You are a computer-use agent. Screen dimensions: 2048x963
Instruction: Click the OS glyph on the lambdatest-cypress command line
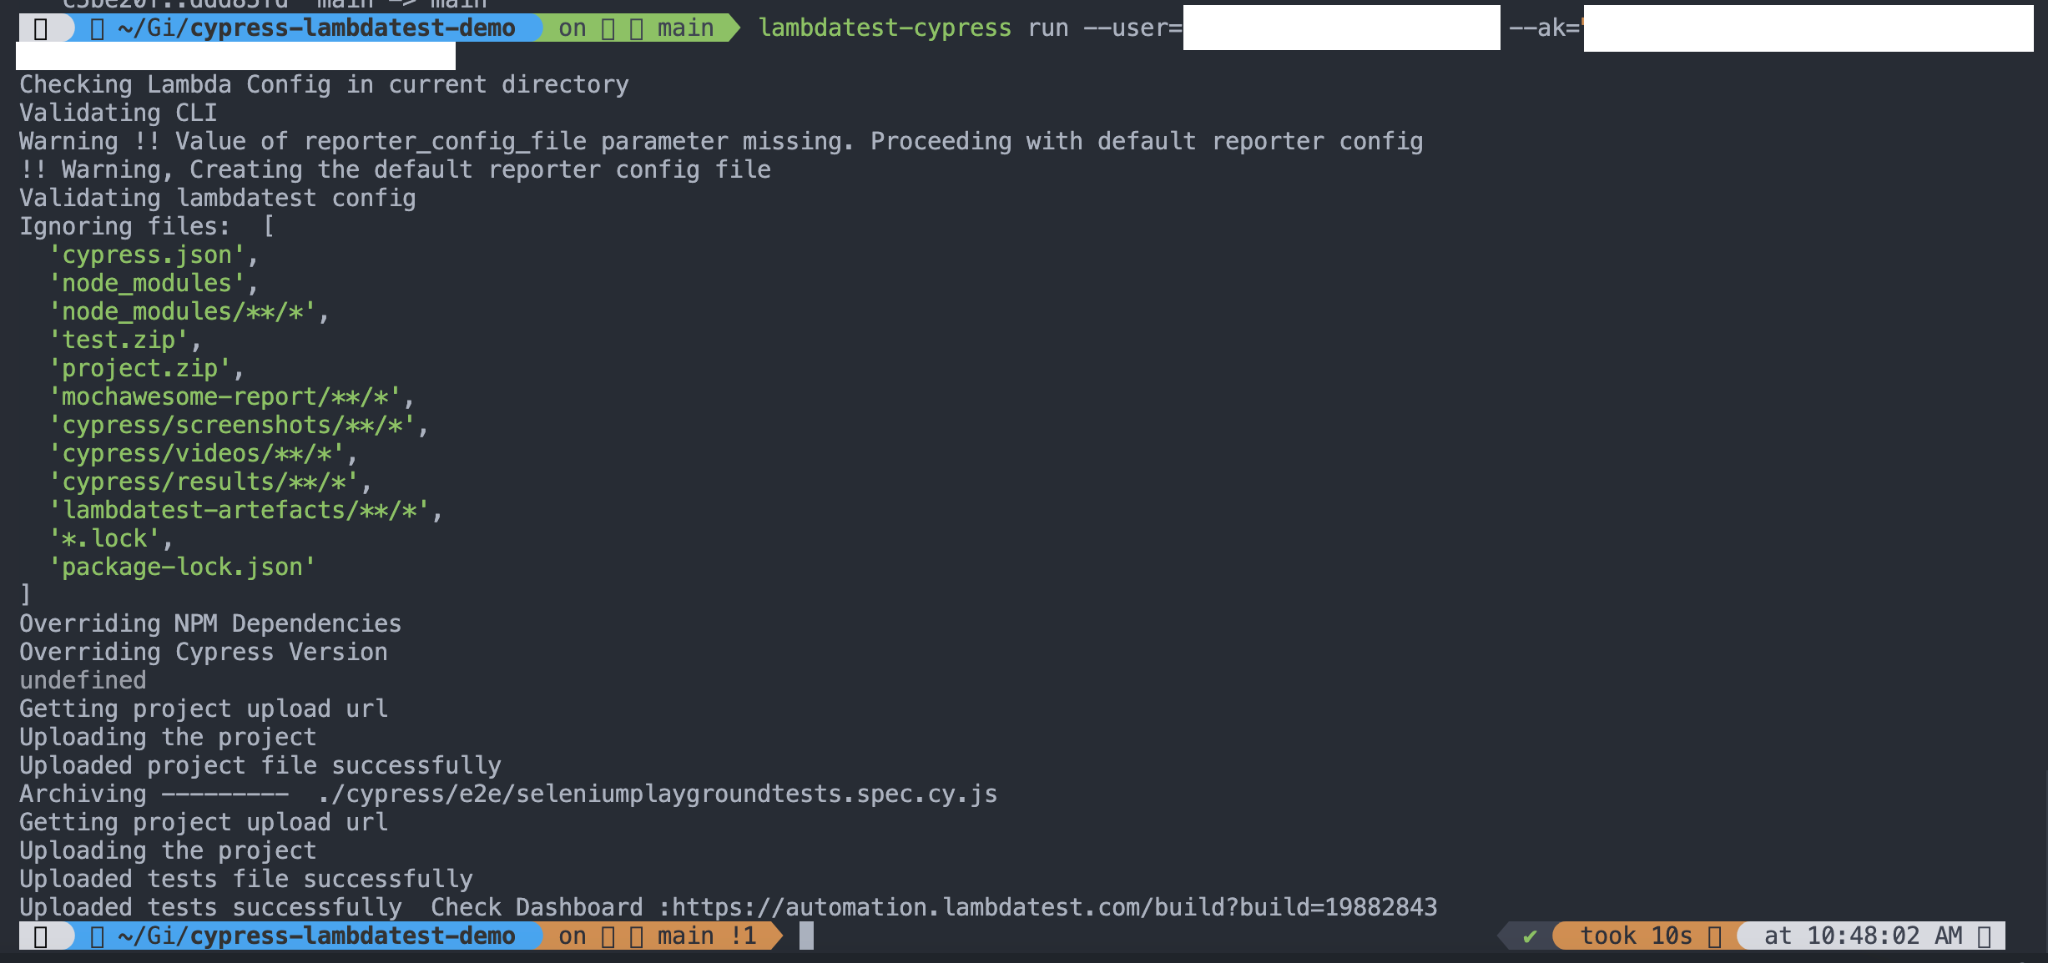(x=40, y=28)
